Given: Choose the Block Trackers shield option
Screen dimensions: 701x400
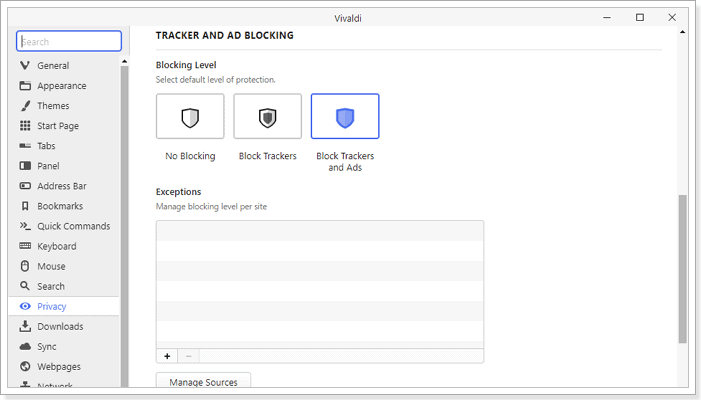Looking at the screenshot, I should click(267, 116).
